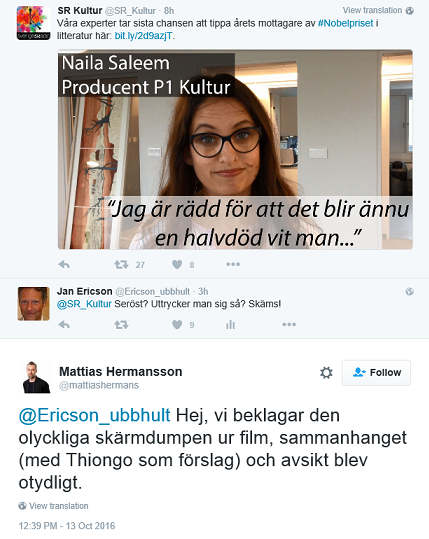The width and height of the screenshot is (429, 539).
Task: Open more options on Jan Ericson's tweet
Action: tap(289, 324)
